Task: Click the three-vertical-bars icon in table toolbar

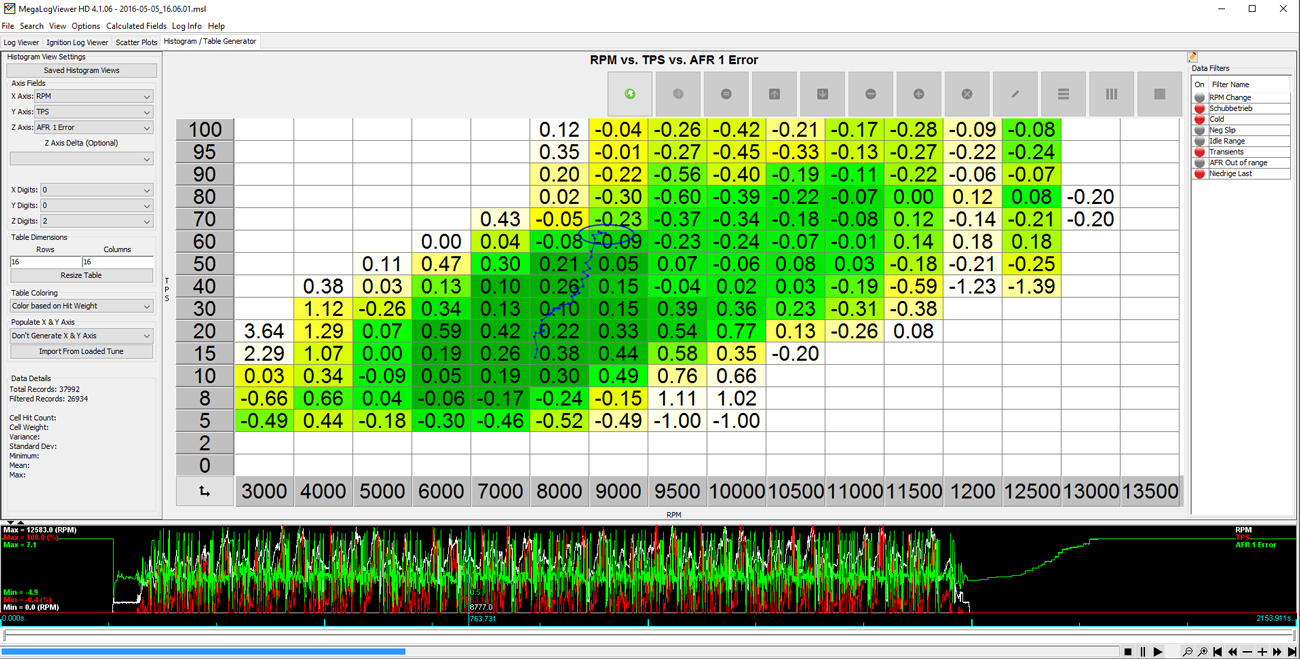Action: [x=1111, y=94]
